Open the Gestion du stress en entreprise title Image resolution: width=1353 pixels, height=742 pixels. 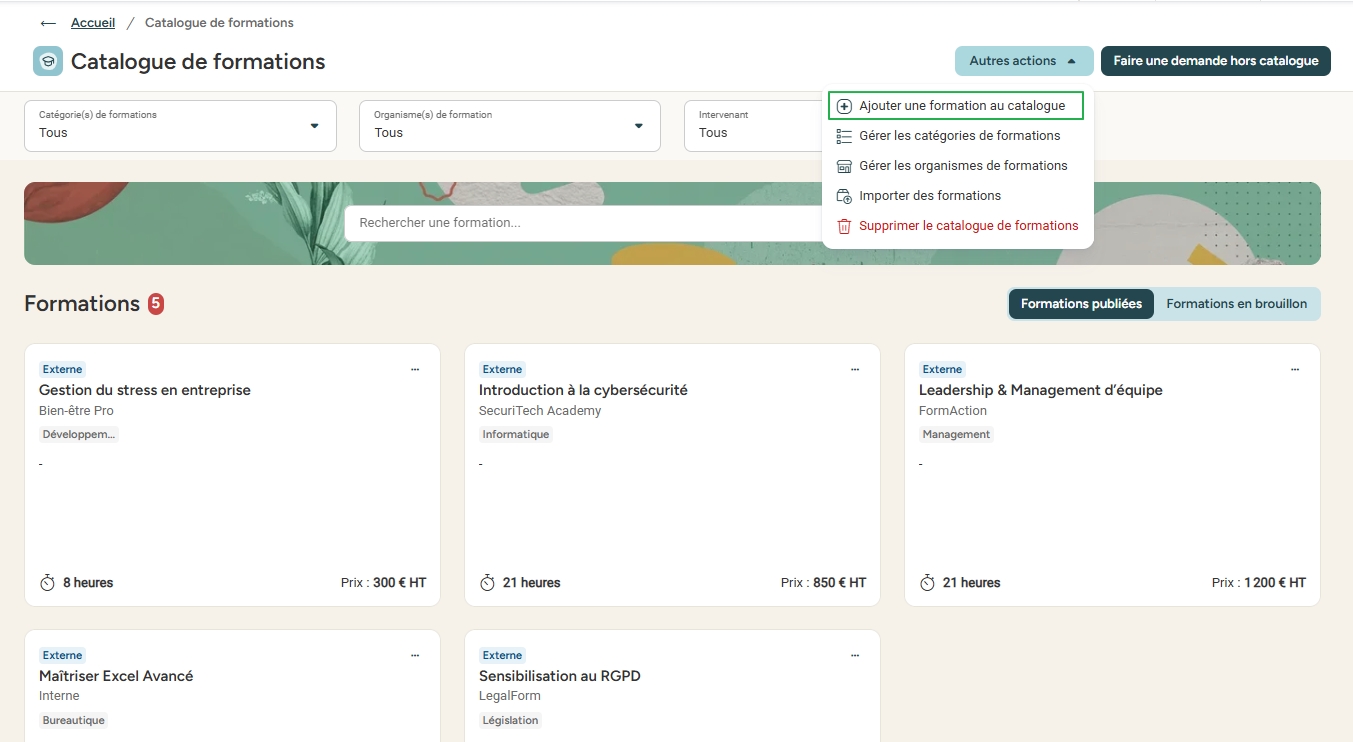[145, 390]
